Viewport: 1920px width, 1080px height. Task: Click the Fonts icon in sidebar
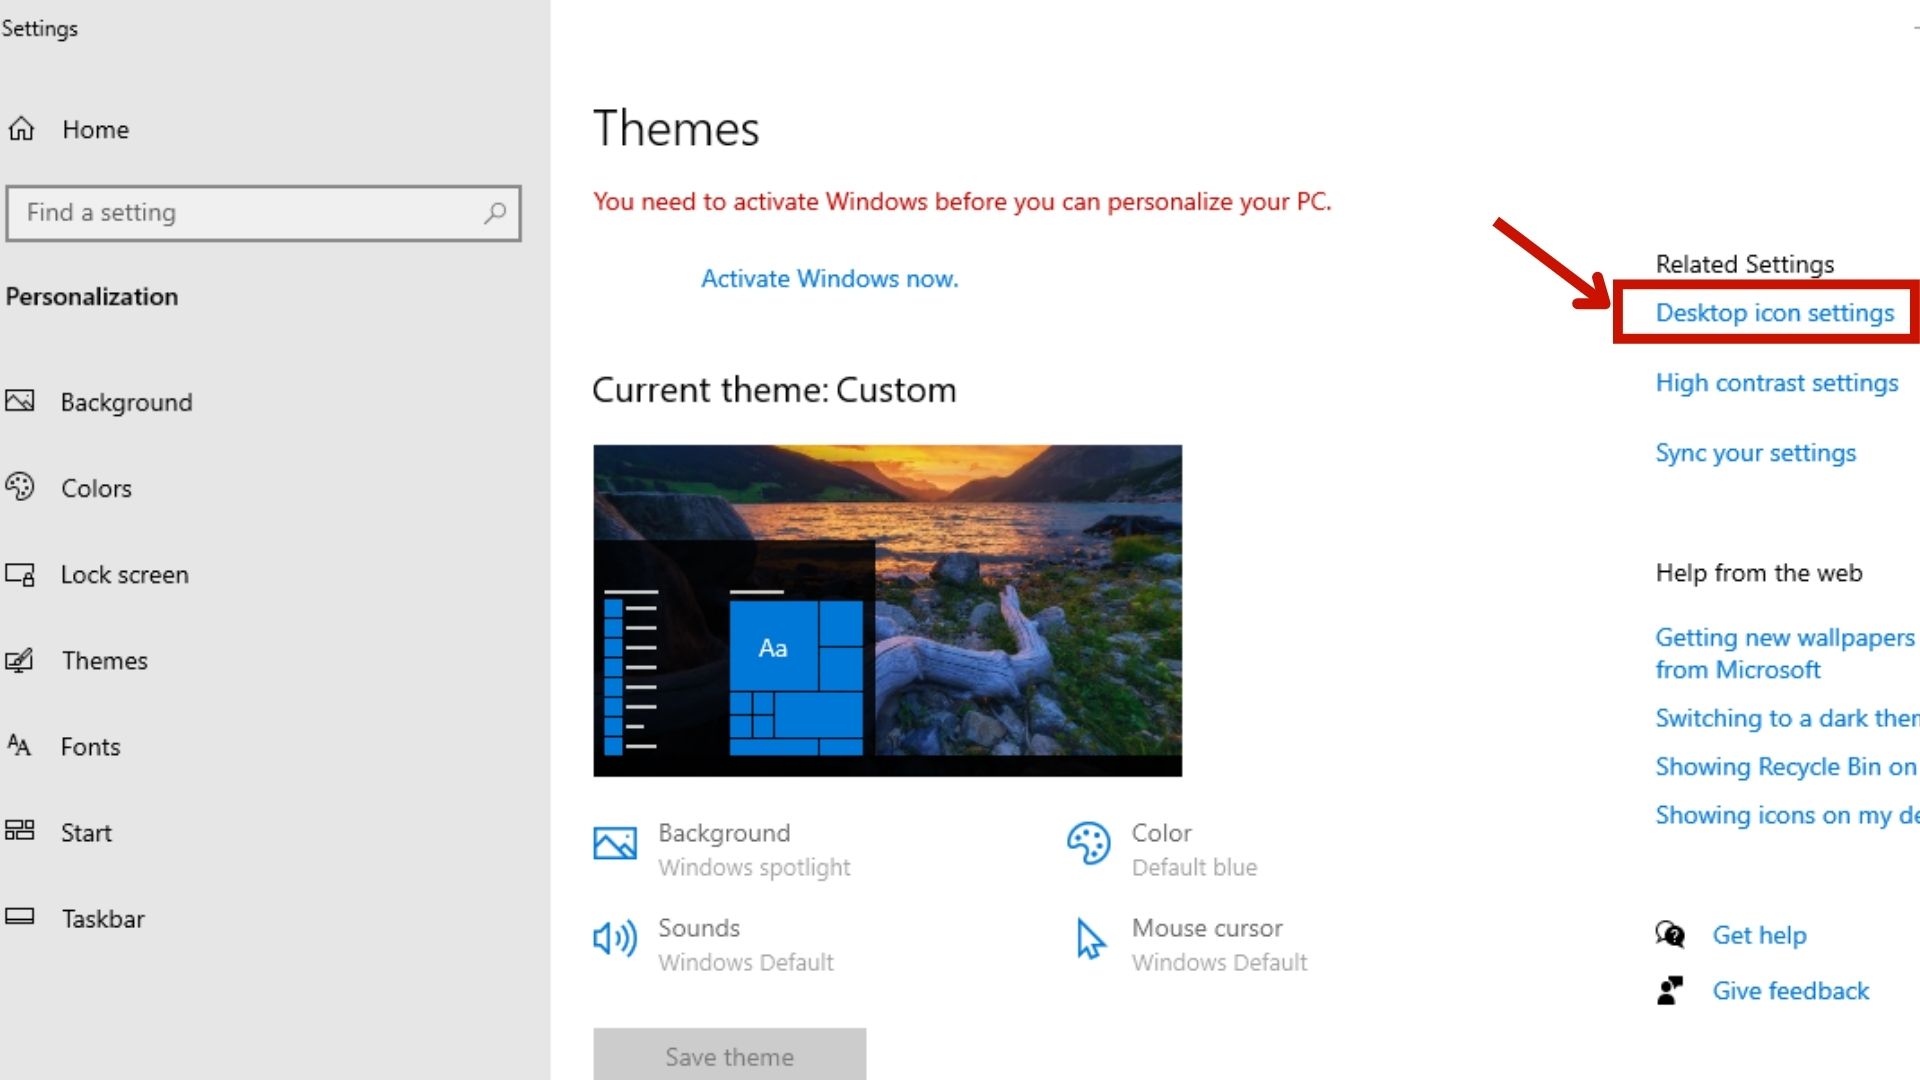point(19,746)
